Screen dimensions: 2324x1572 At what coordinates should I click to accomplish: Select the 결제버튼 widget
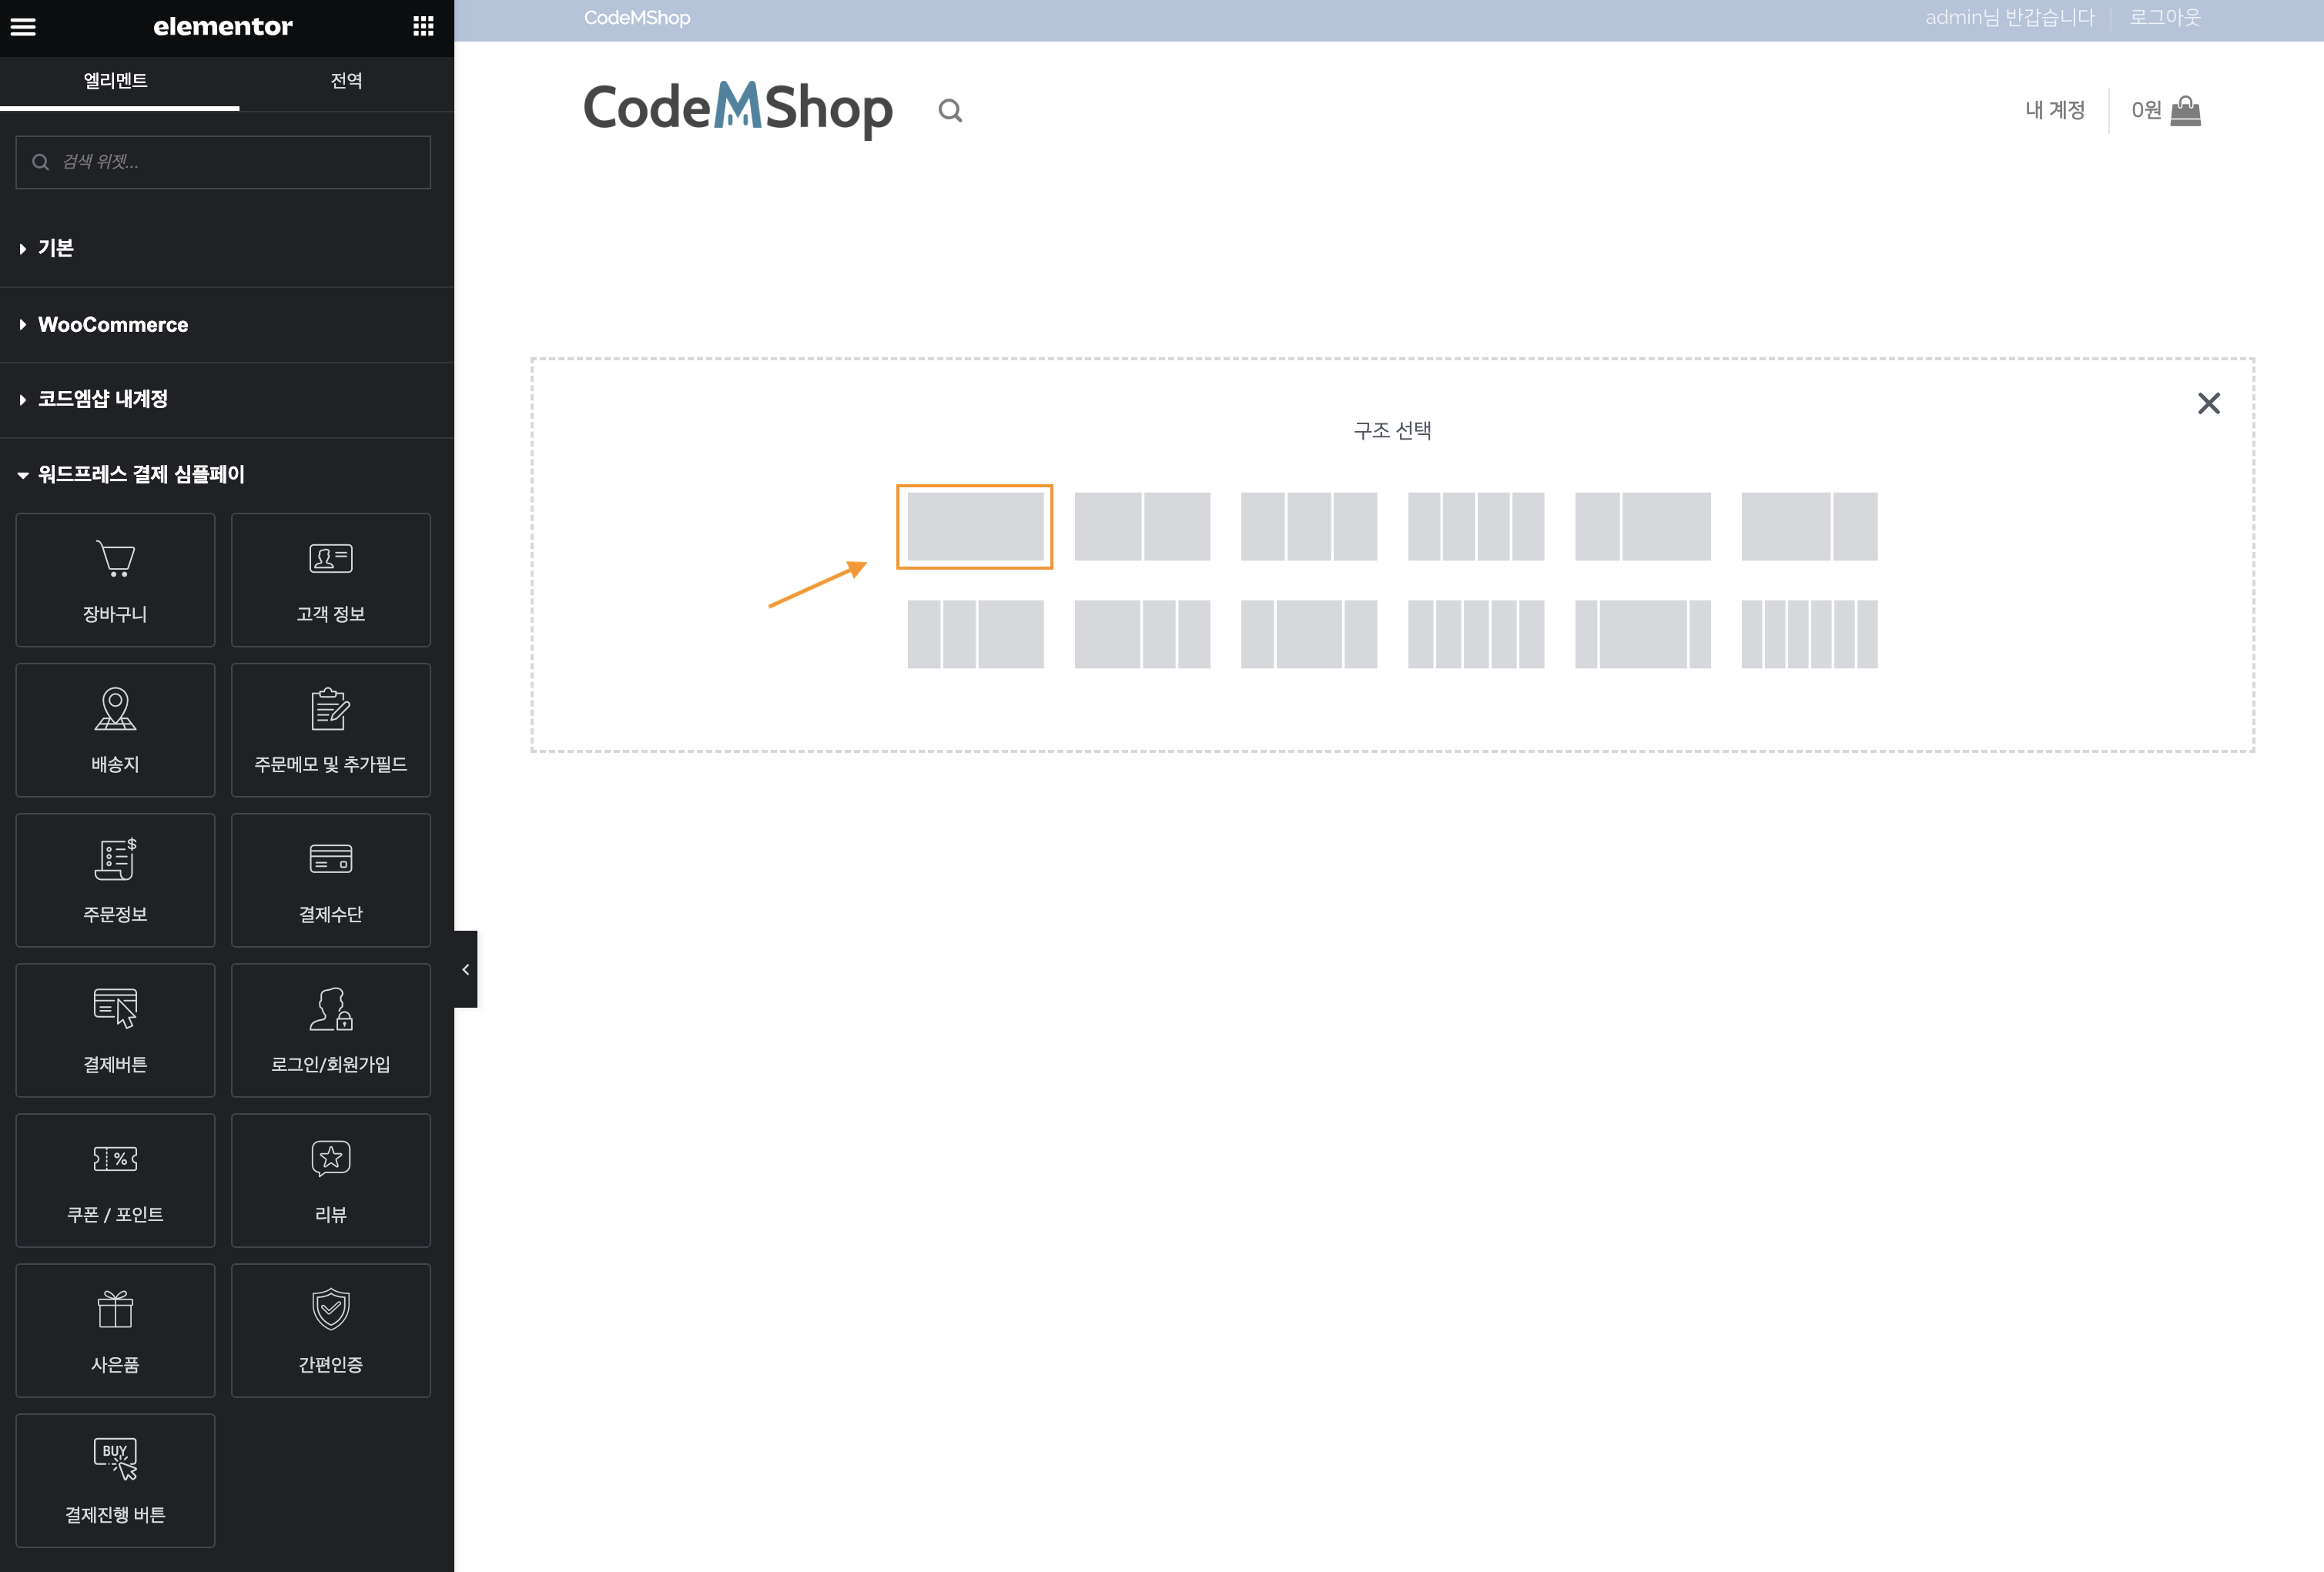point(115,1030)
